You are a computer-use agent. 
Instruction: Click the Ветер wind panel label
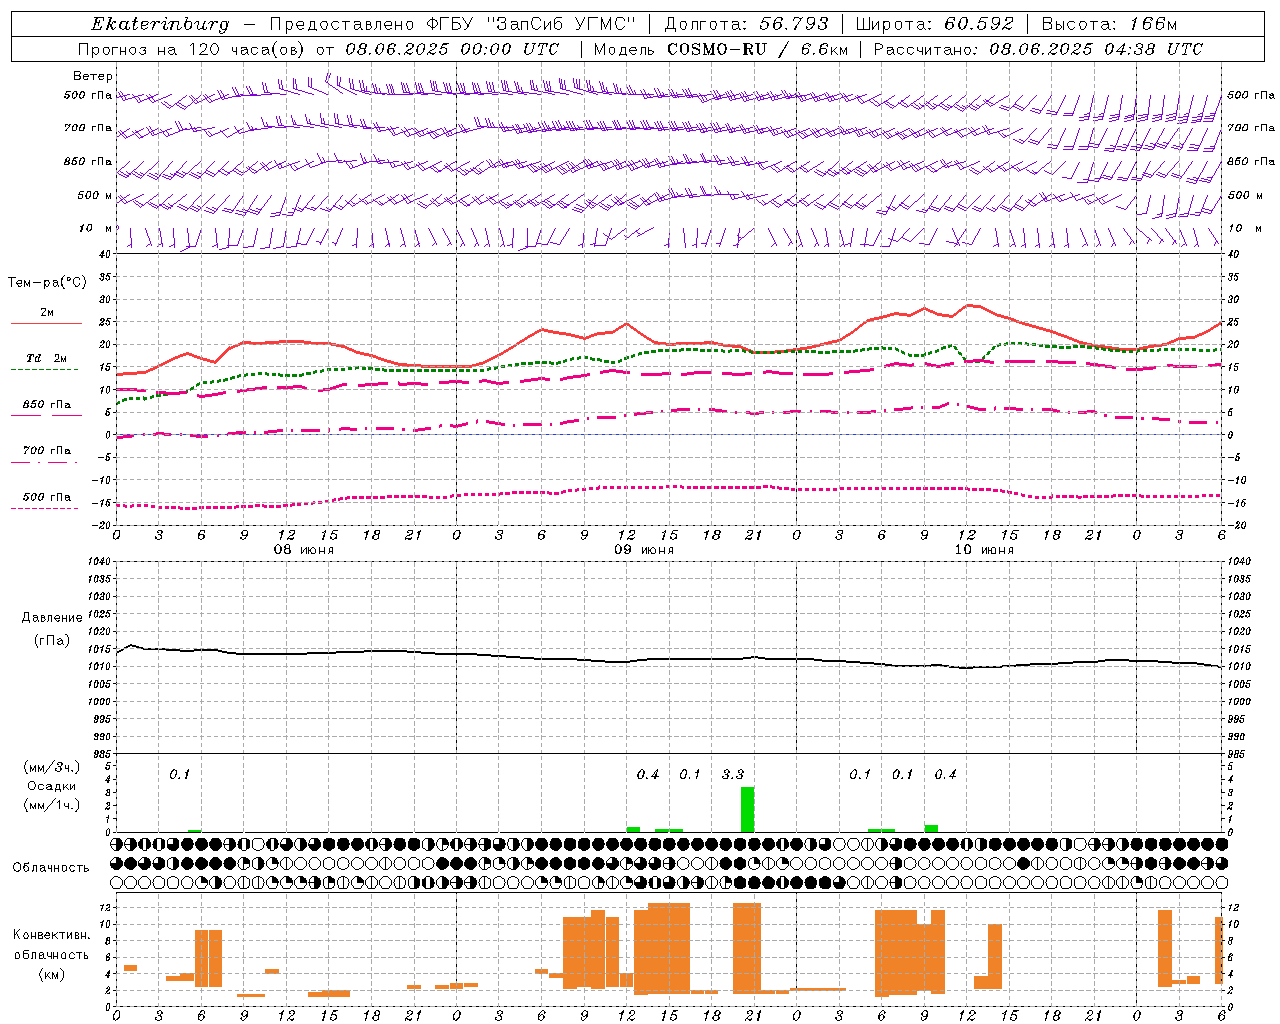click(93, 76)
